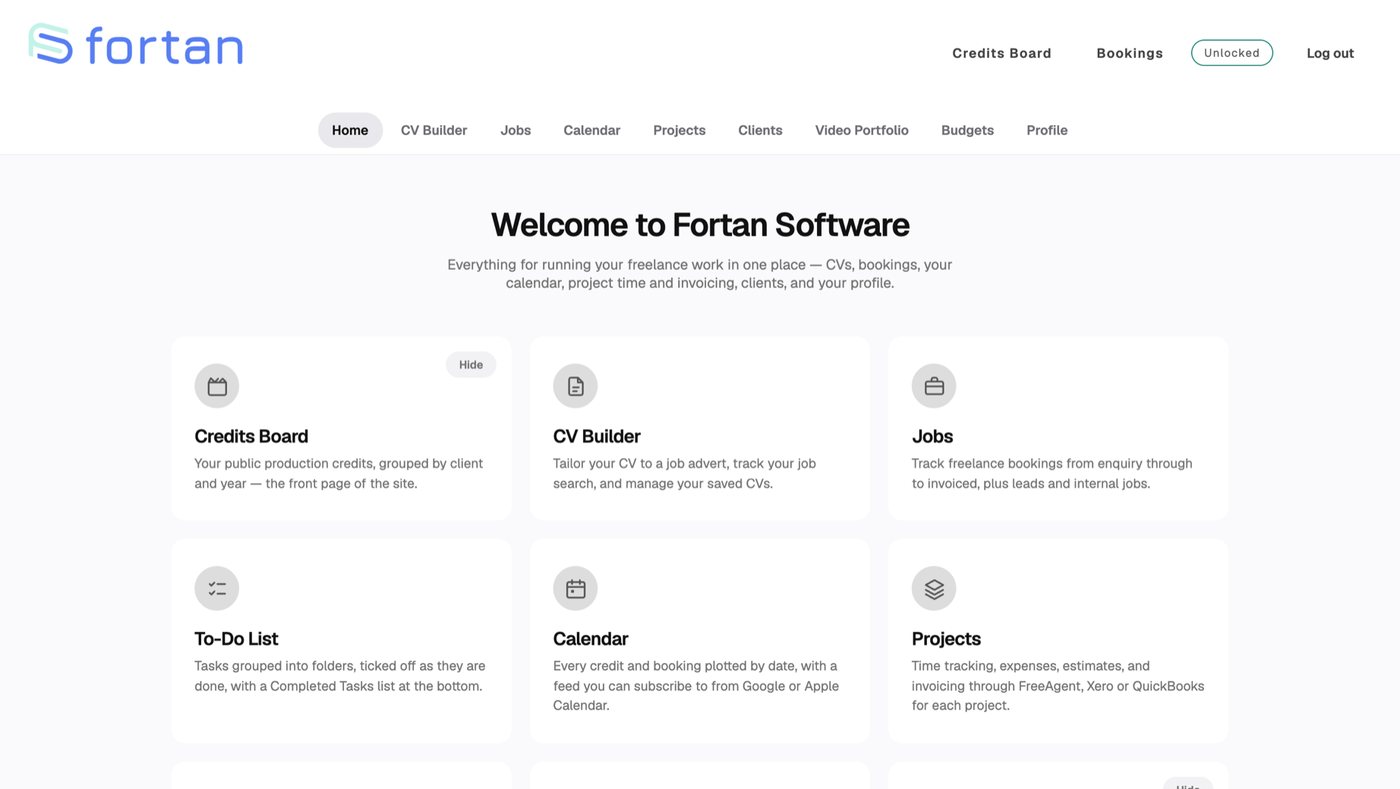Click 'Tasks grouped into folders' description
This screenshot has width=1400, height=789.
coord(340,676)
